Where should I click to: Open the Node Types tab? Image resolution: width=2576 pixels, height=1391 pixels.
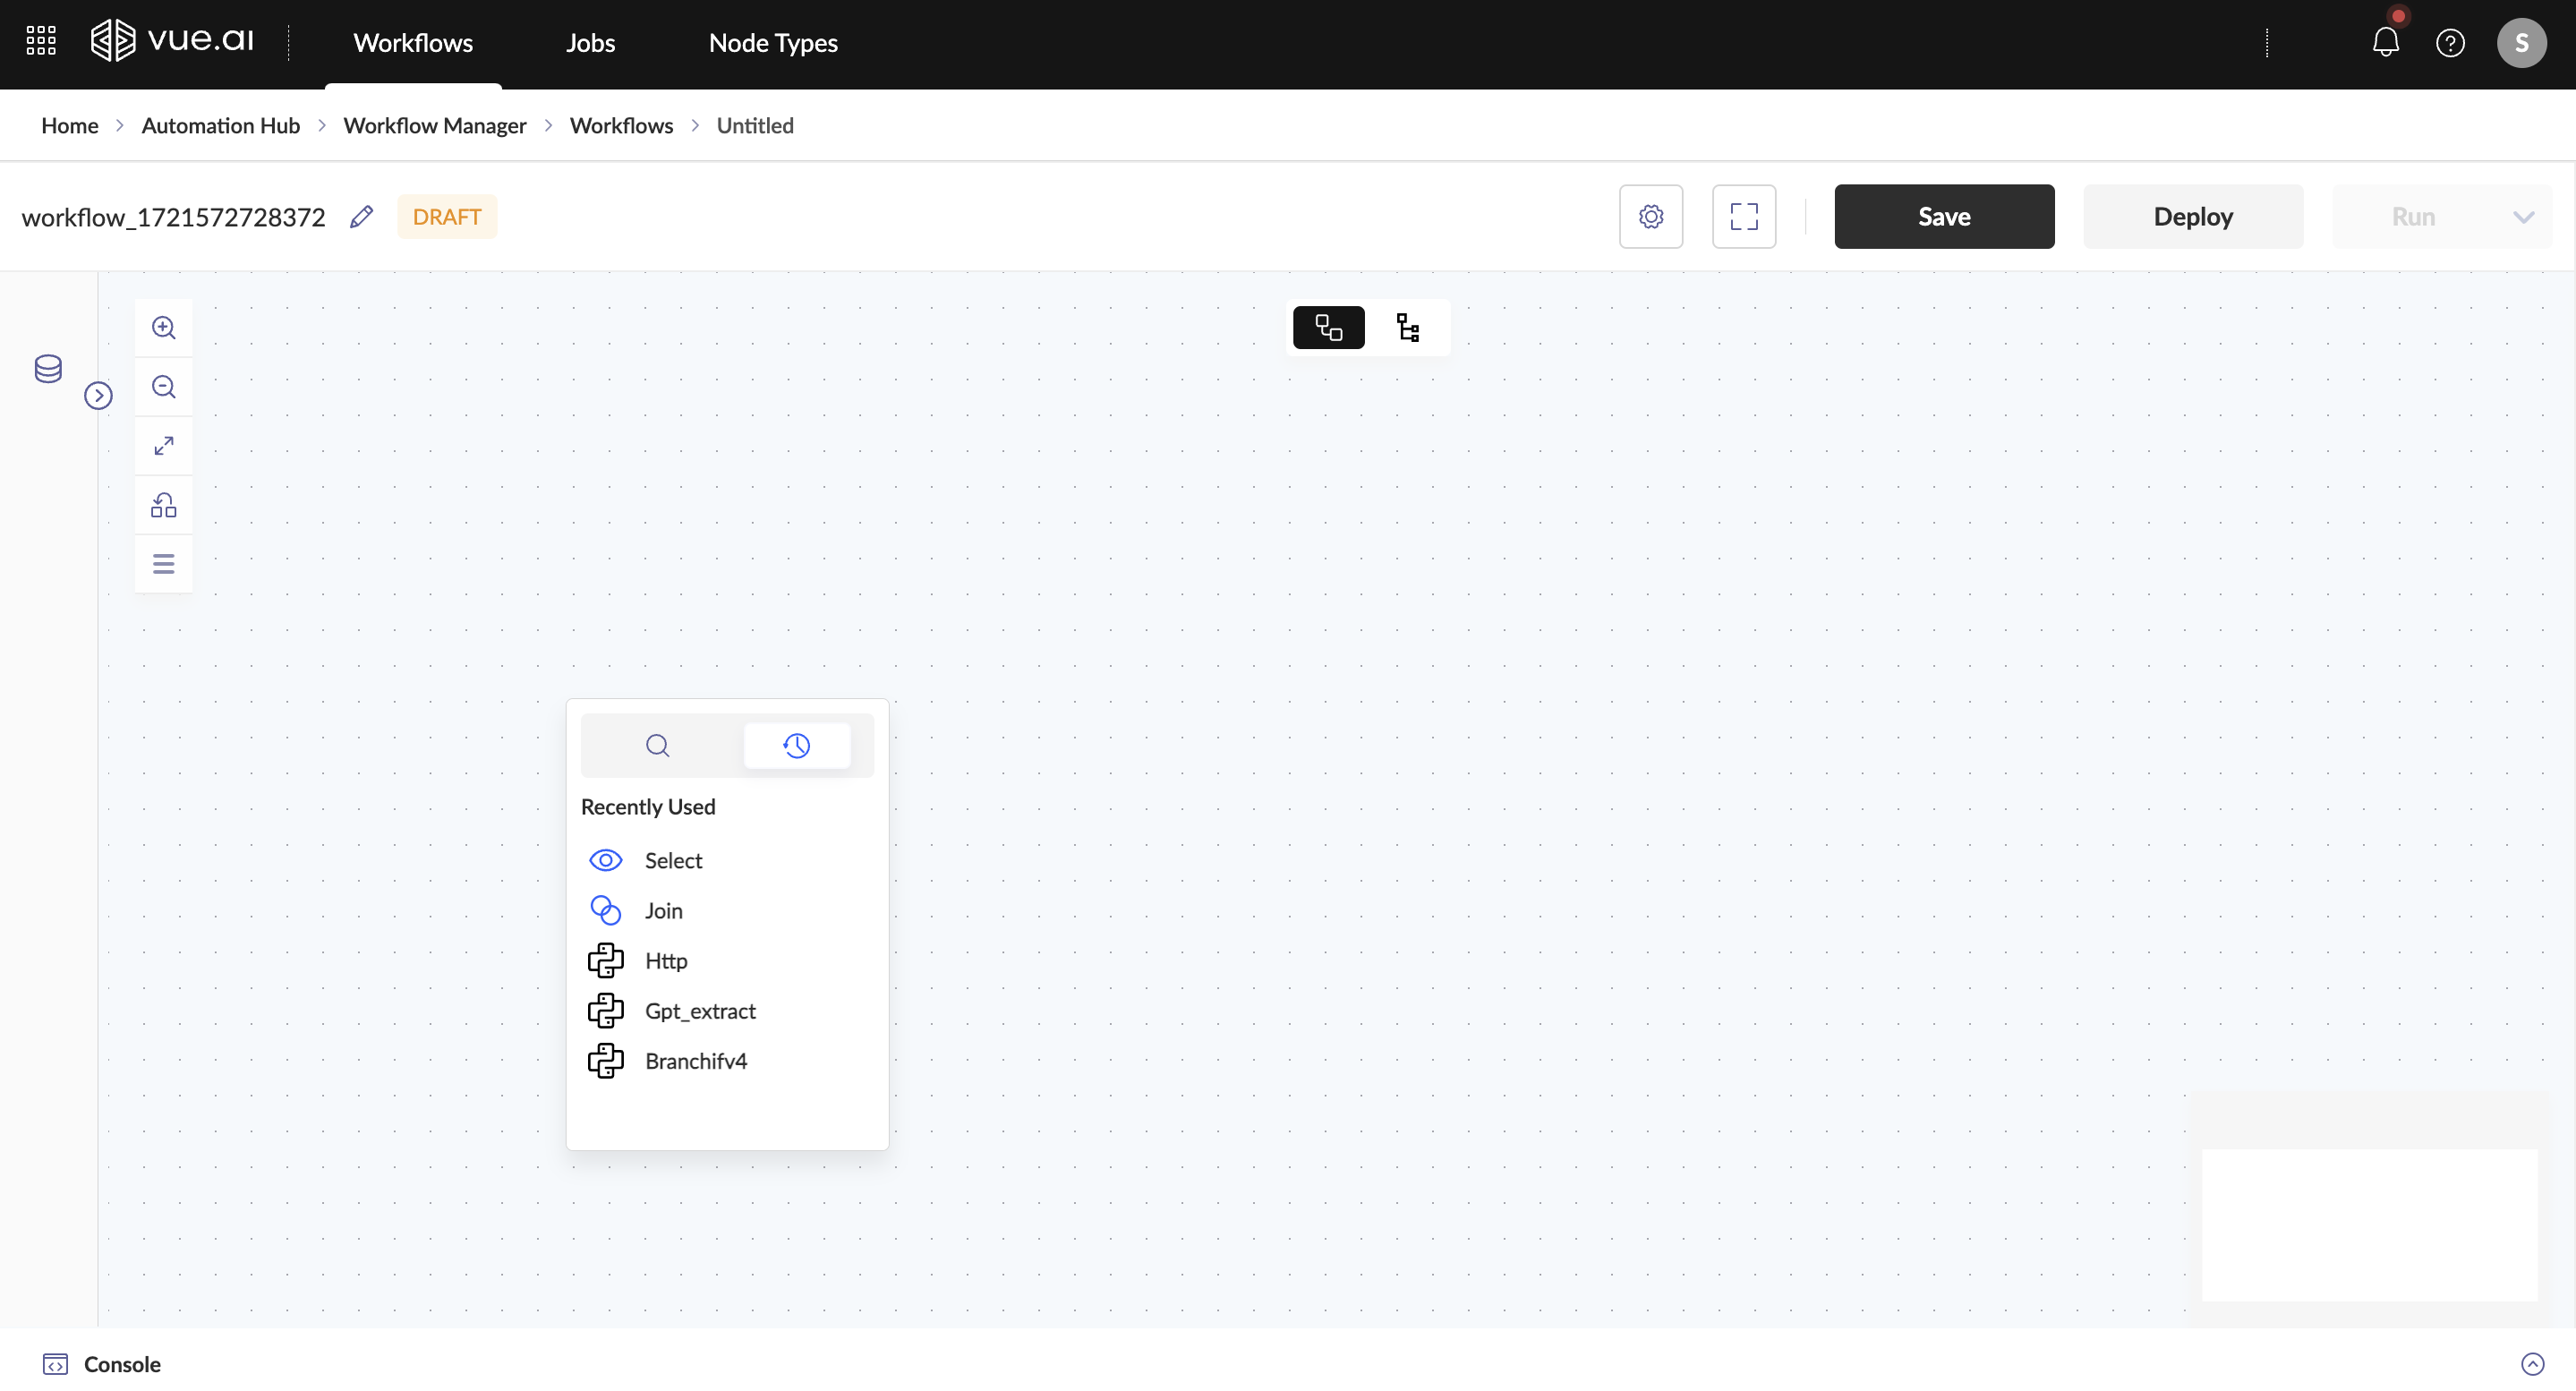point(772,43)
